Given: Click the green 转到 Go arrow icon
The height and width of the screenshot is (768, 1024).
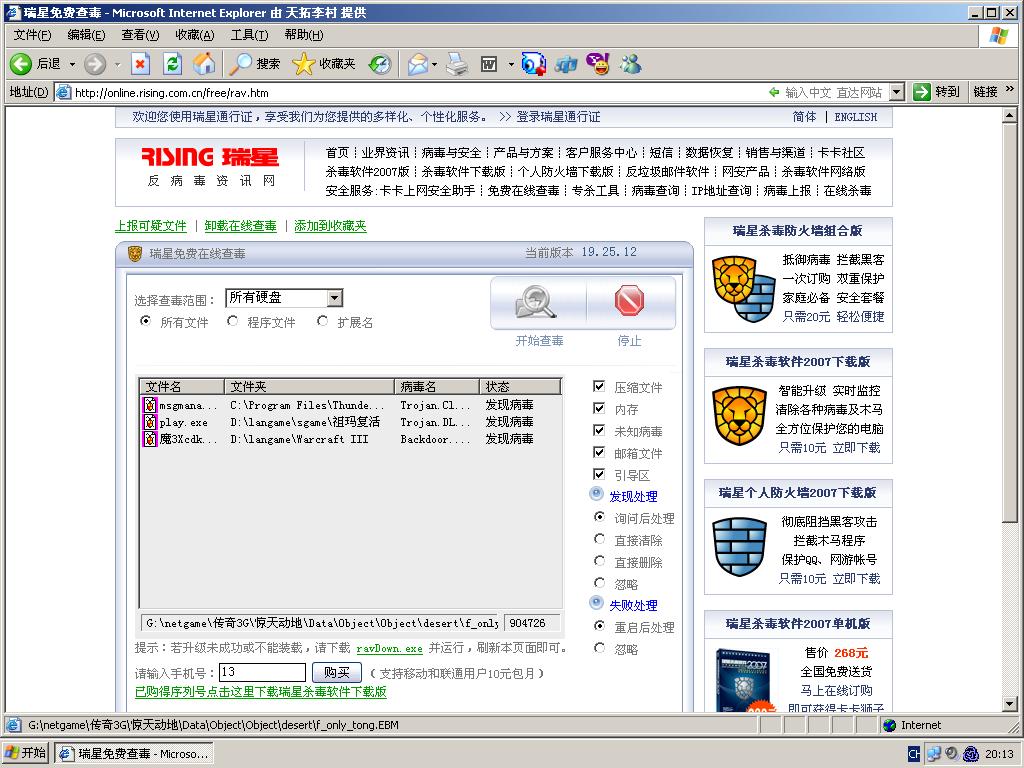Looking at the screenshot, I should (921, 92).
